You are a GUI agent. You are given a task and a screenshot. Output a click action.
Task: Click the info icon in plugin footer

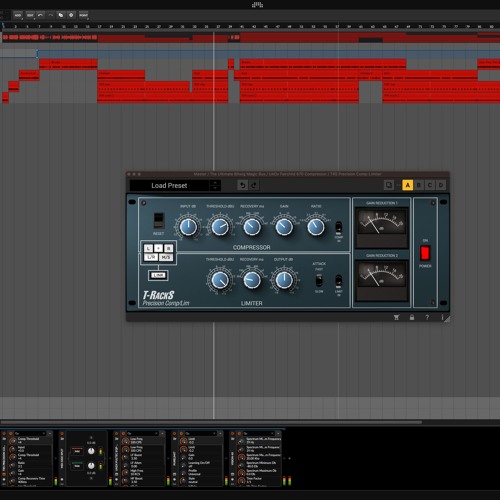click(x=442, y=317)
